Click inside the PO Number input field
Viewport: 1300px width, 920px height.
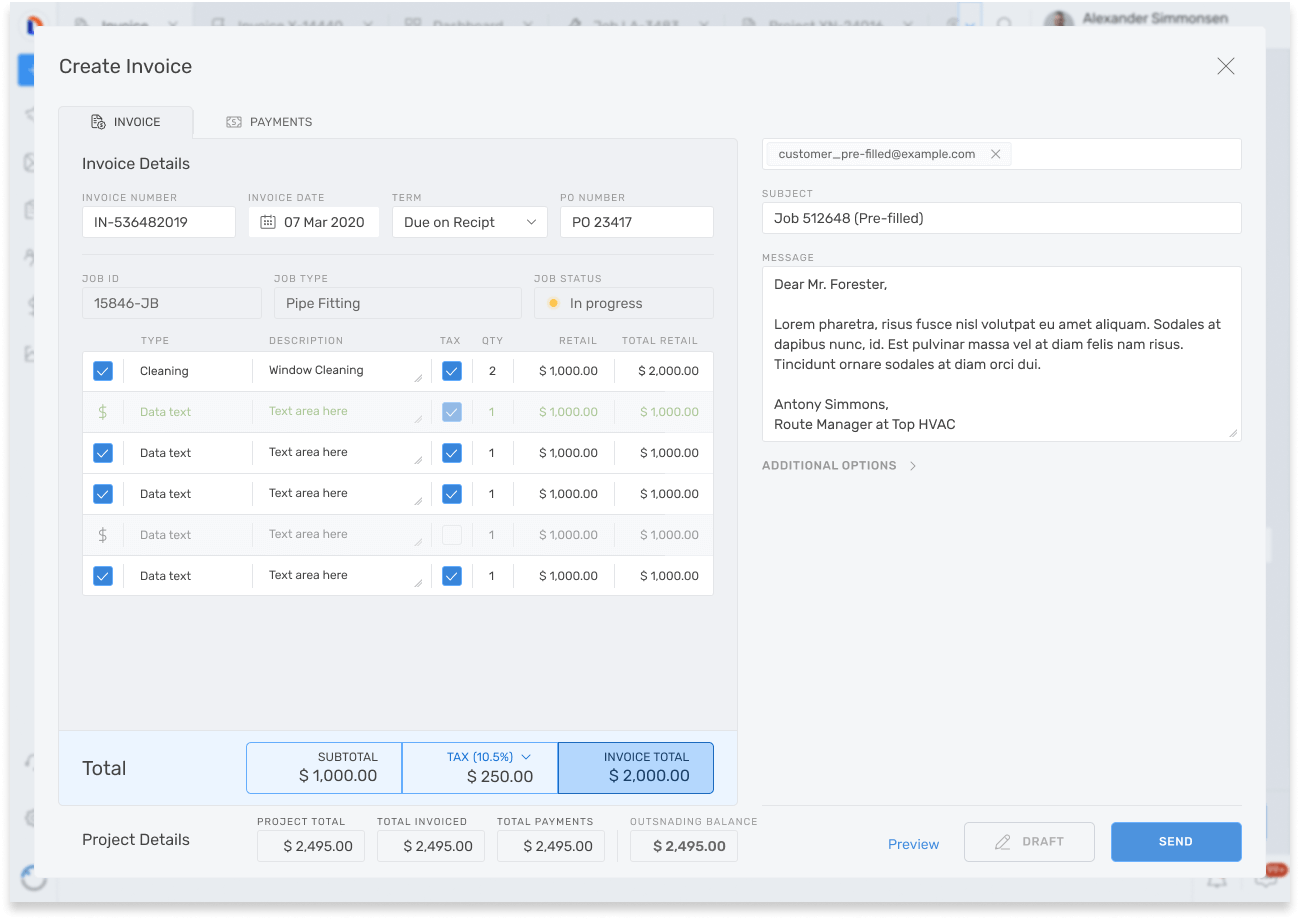point(637,221)
